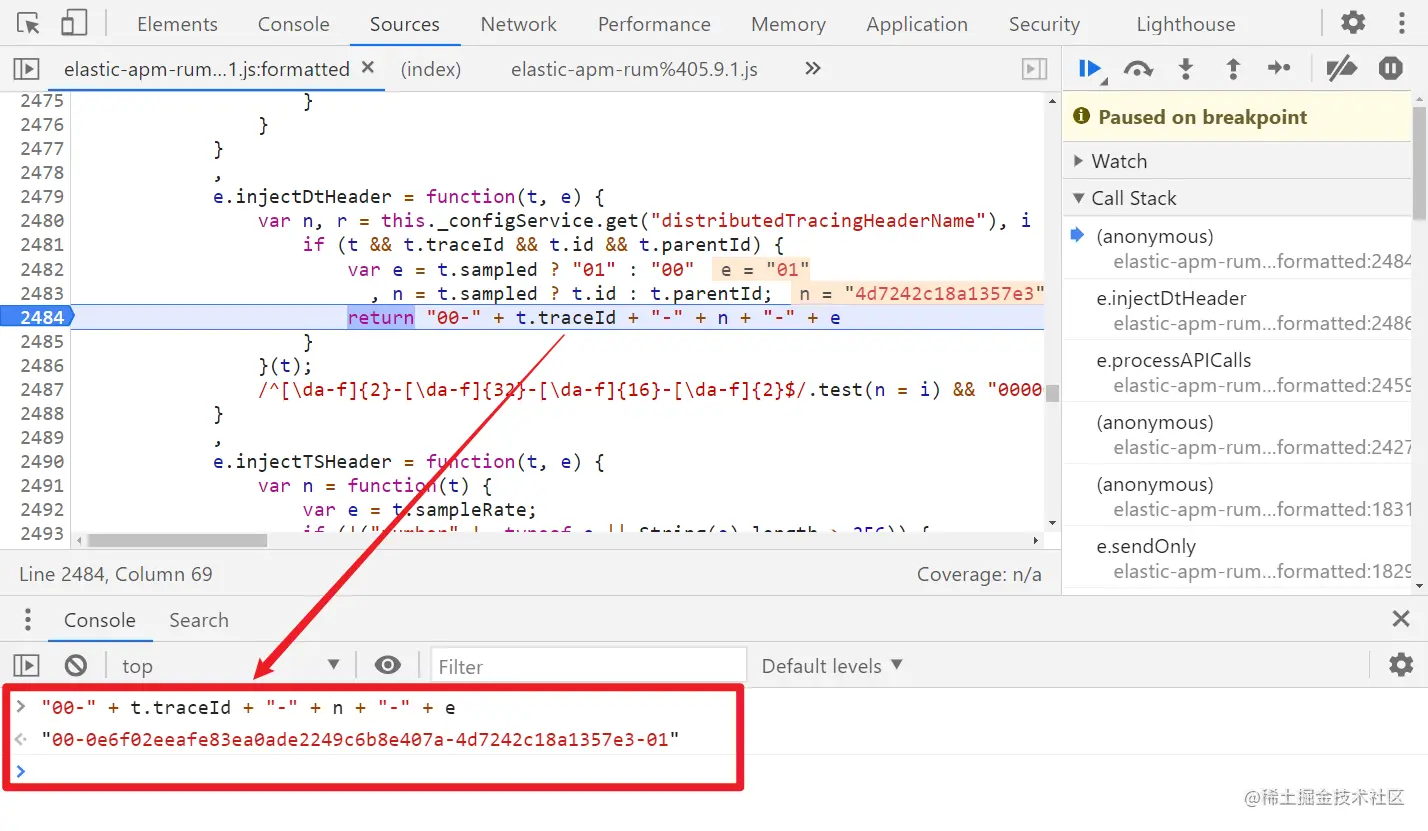1428x831 pixels.
Task: Close the elastic-apm-rum formatted tab
Action: click(368, 67)
